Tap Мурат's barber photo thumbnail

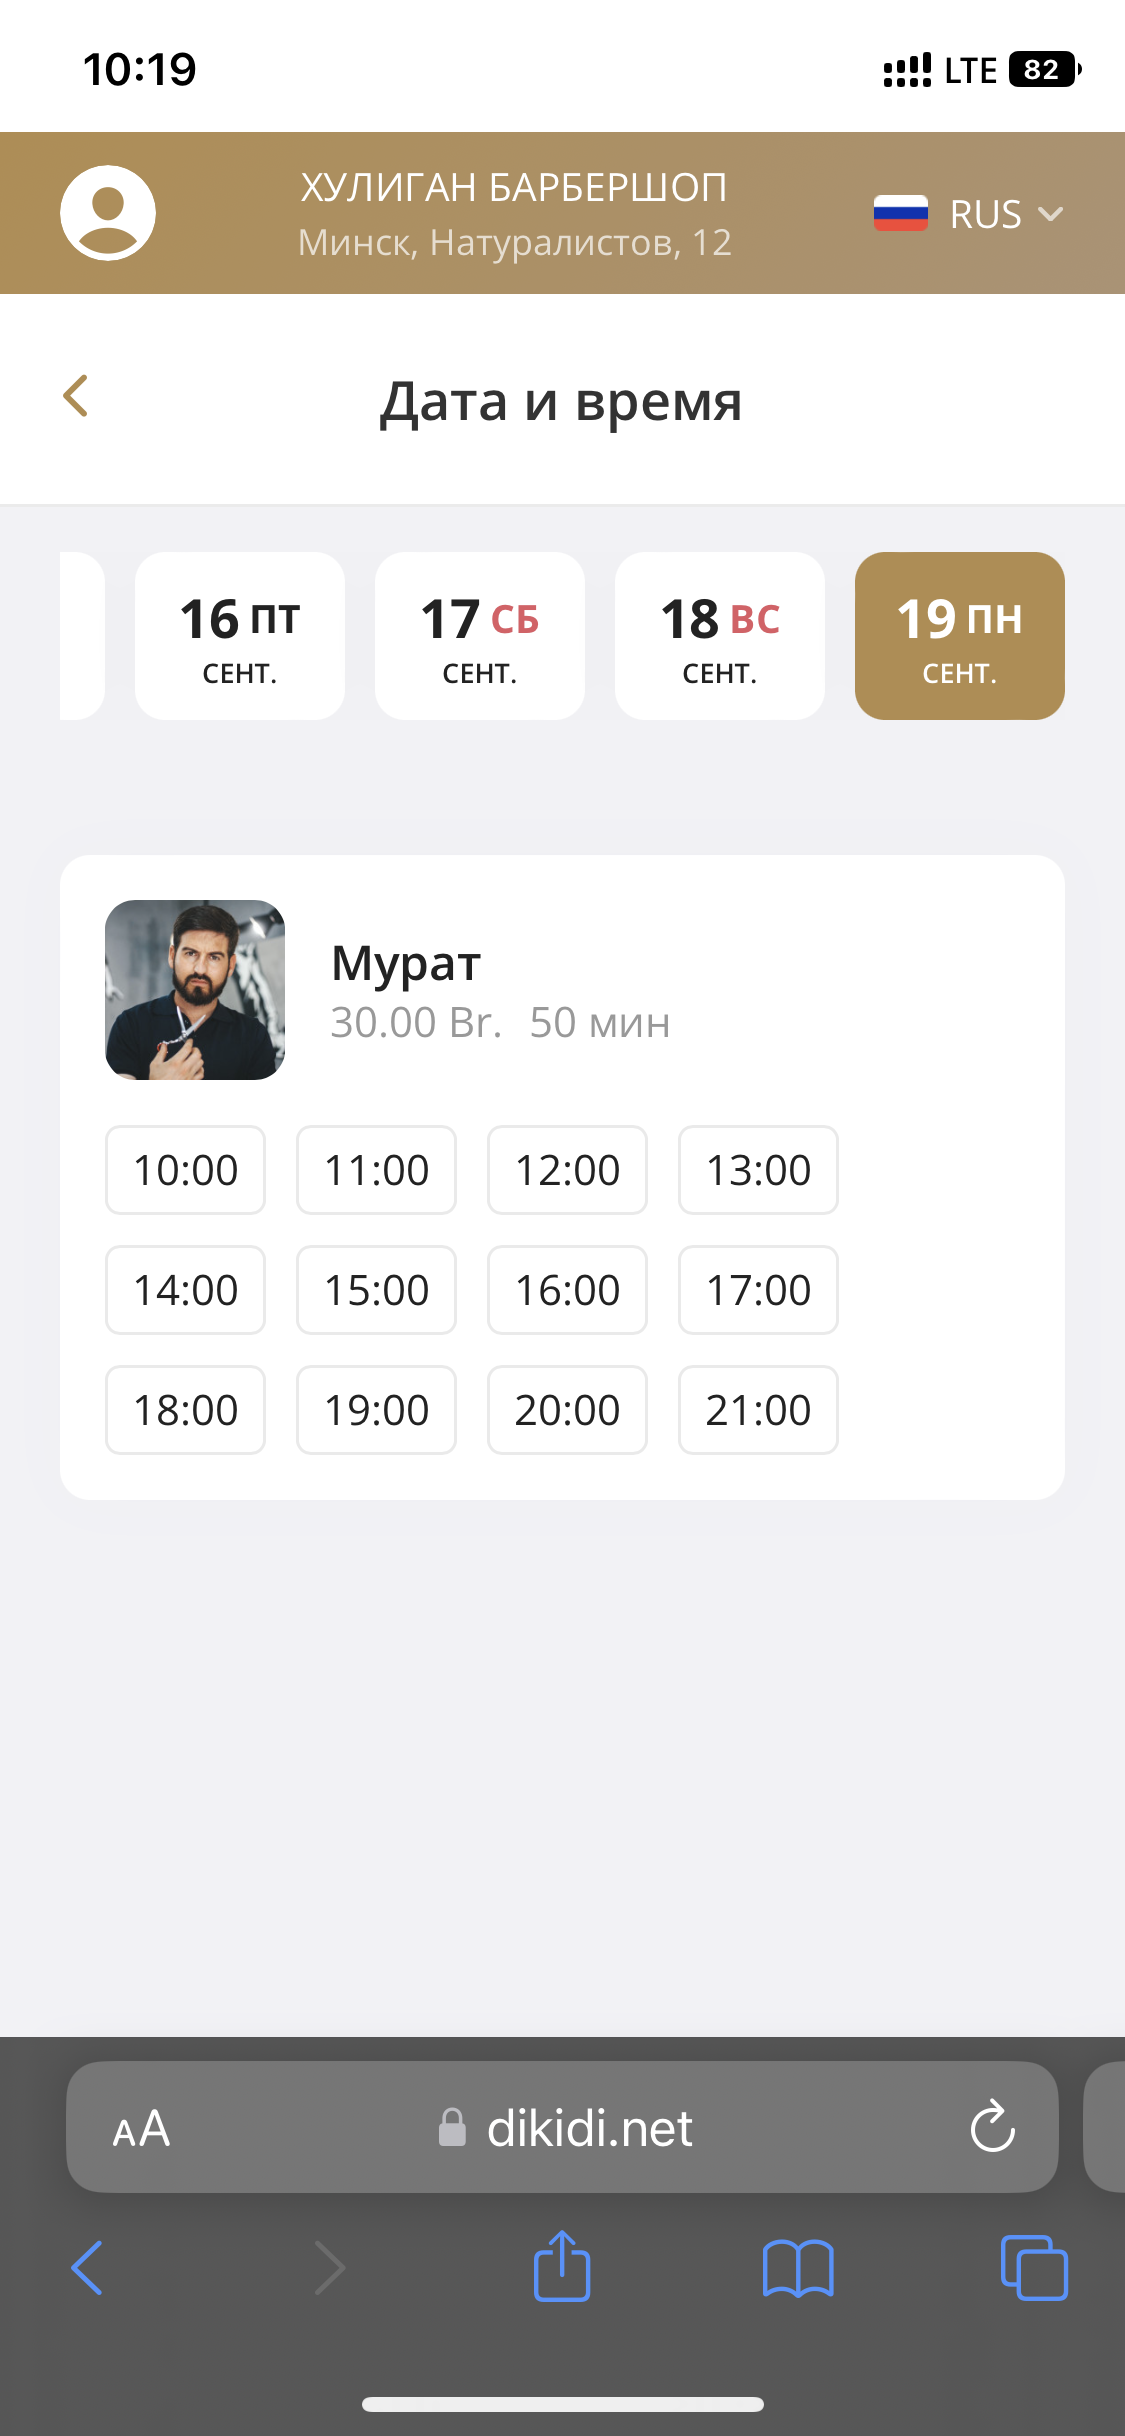point(195,990)
